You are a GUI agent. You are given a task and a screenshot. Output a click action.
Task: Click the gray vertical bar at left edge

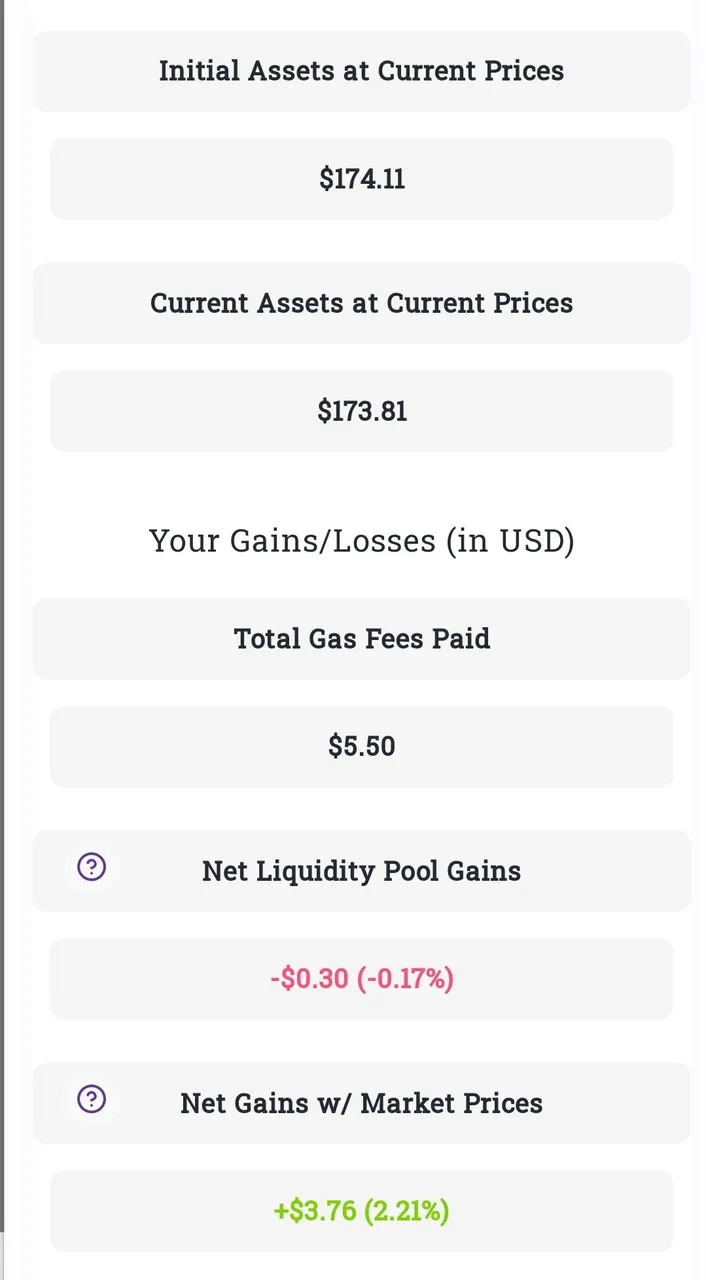tap(2, 640)
